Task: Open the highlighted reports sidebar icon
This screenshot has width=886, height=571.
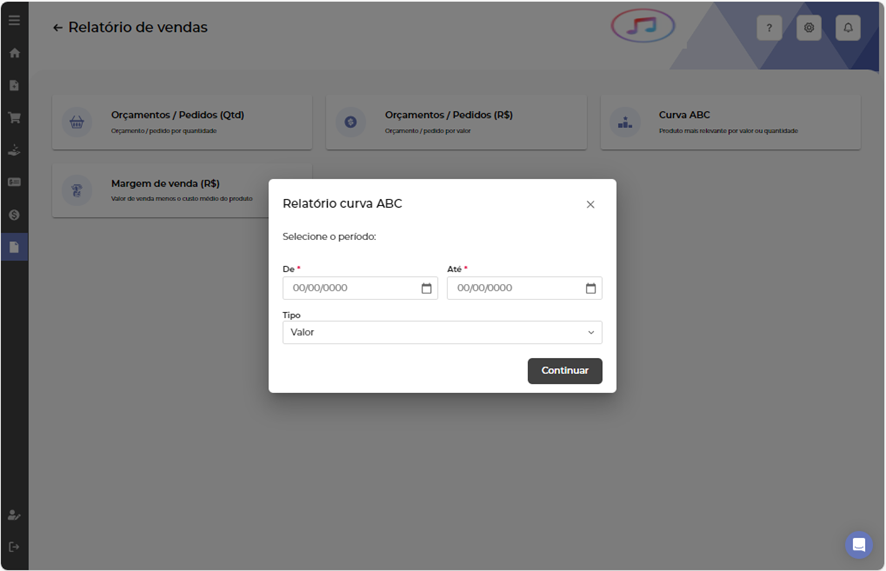Action: click(x=14, y=247)
